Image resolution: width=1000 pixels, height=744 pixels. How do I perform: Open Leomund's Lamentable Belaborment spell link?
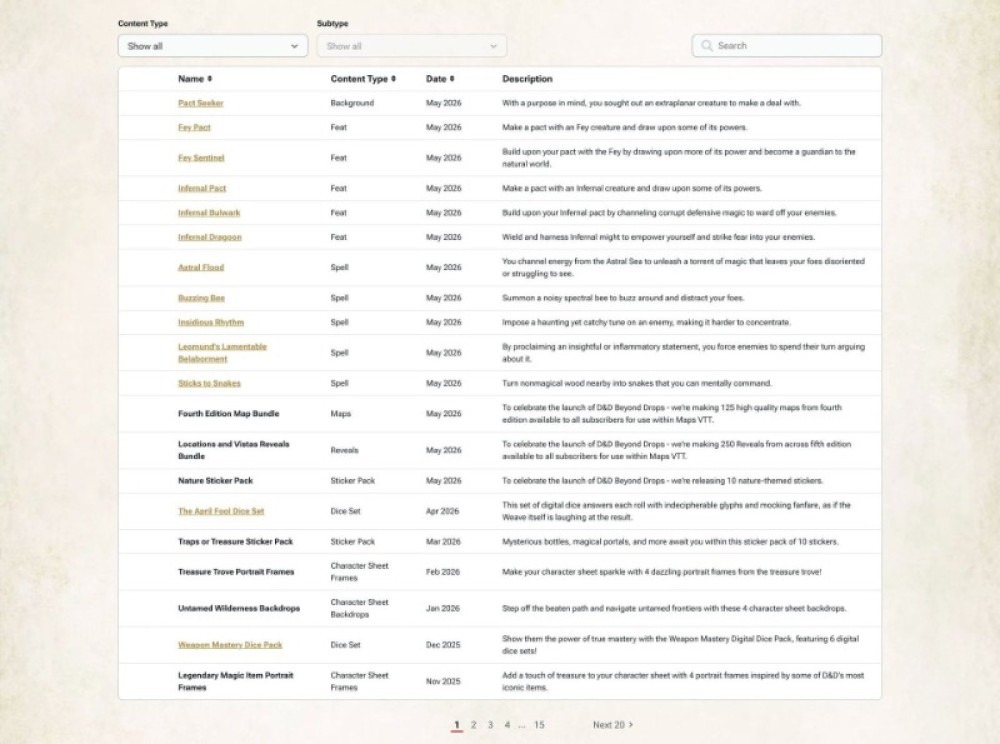tap(222, 353)
